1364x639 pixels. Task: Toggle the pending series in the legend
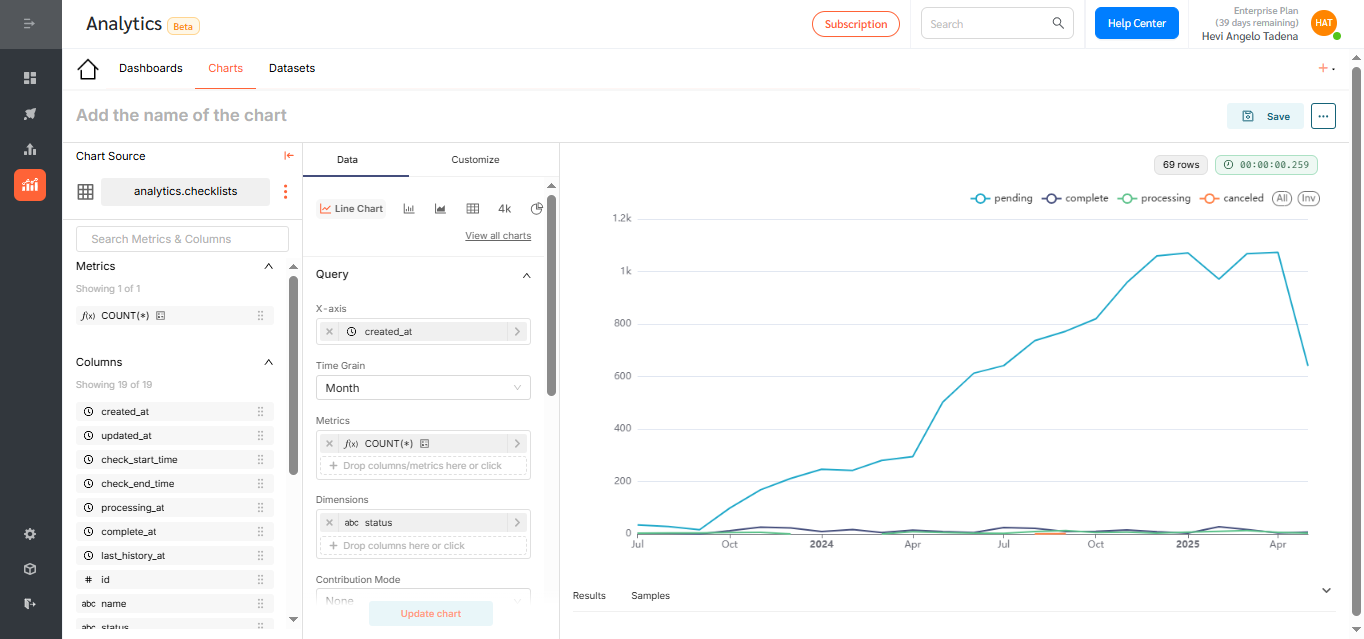1002,199
